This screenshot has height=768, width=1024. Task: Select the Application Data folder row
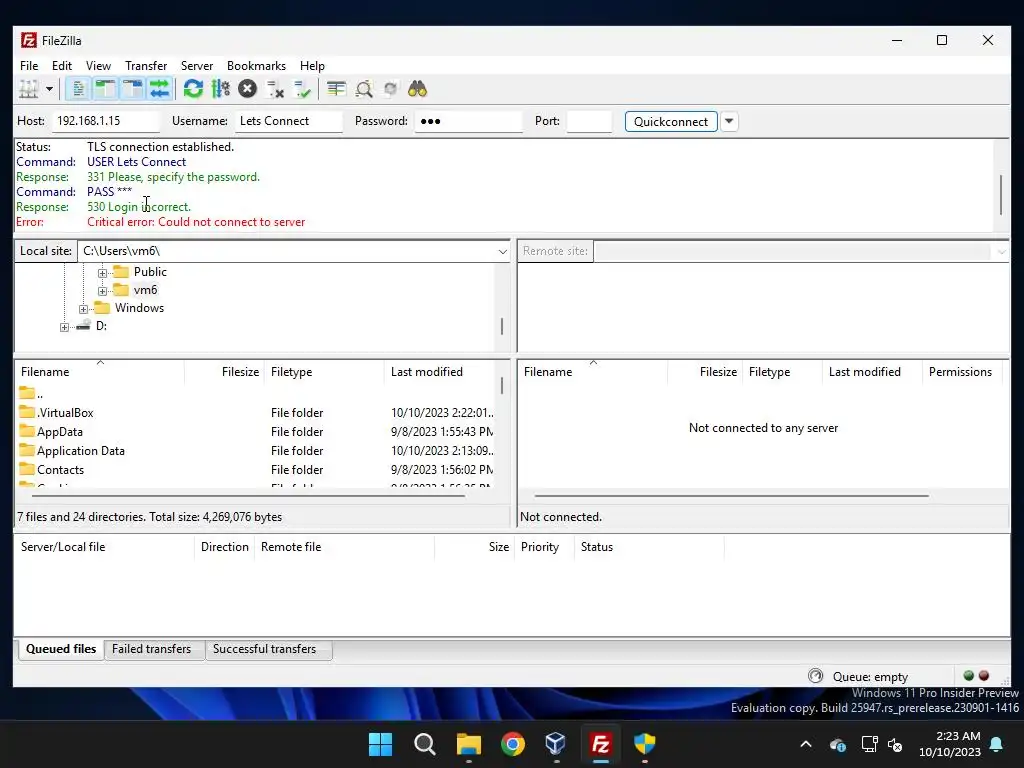pos(255,451)
